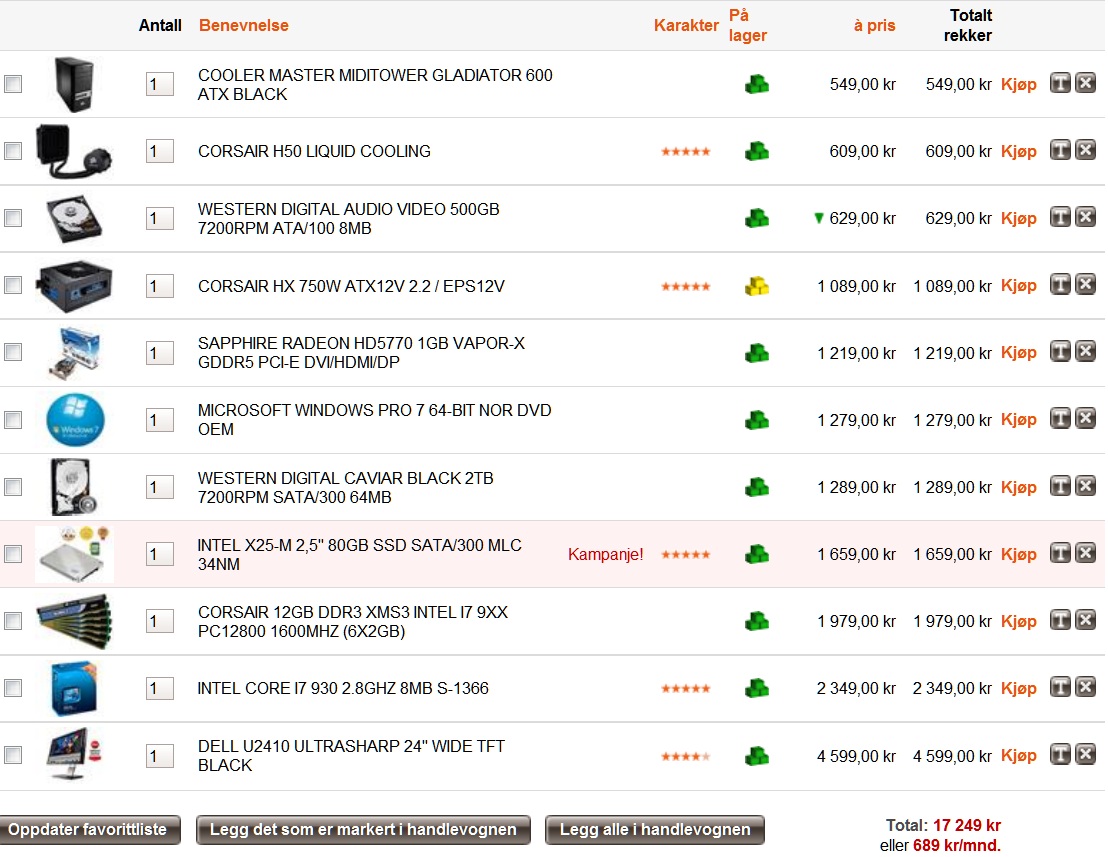This screenshot has width=1108, height=857.
Task: Click quantity field for Cooler Master Gladiator
Action: point(160,85)
